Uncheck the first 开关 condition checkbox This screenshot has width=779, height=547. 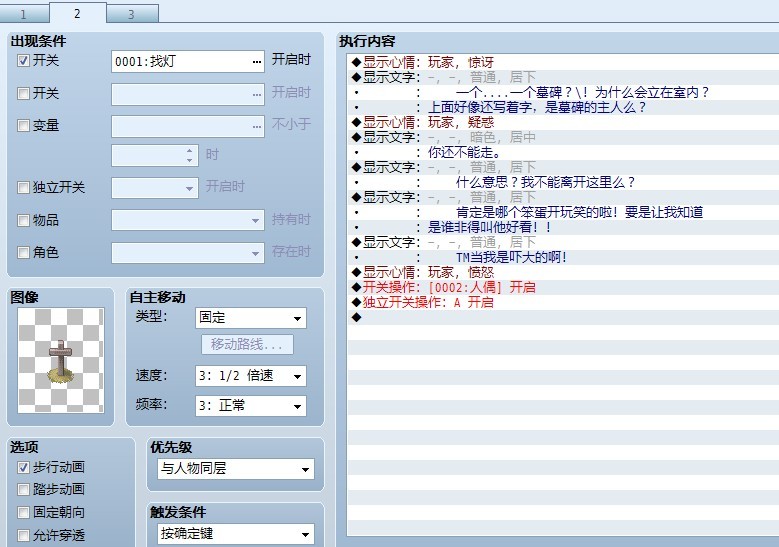(x=23, y=61)
